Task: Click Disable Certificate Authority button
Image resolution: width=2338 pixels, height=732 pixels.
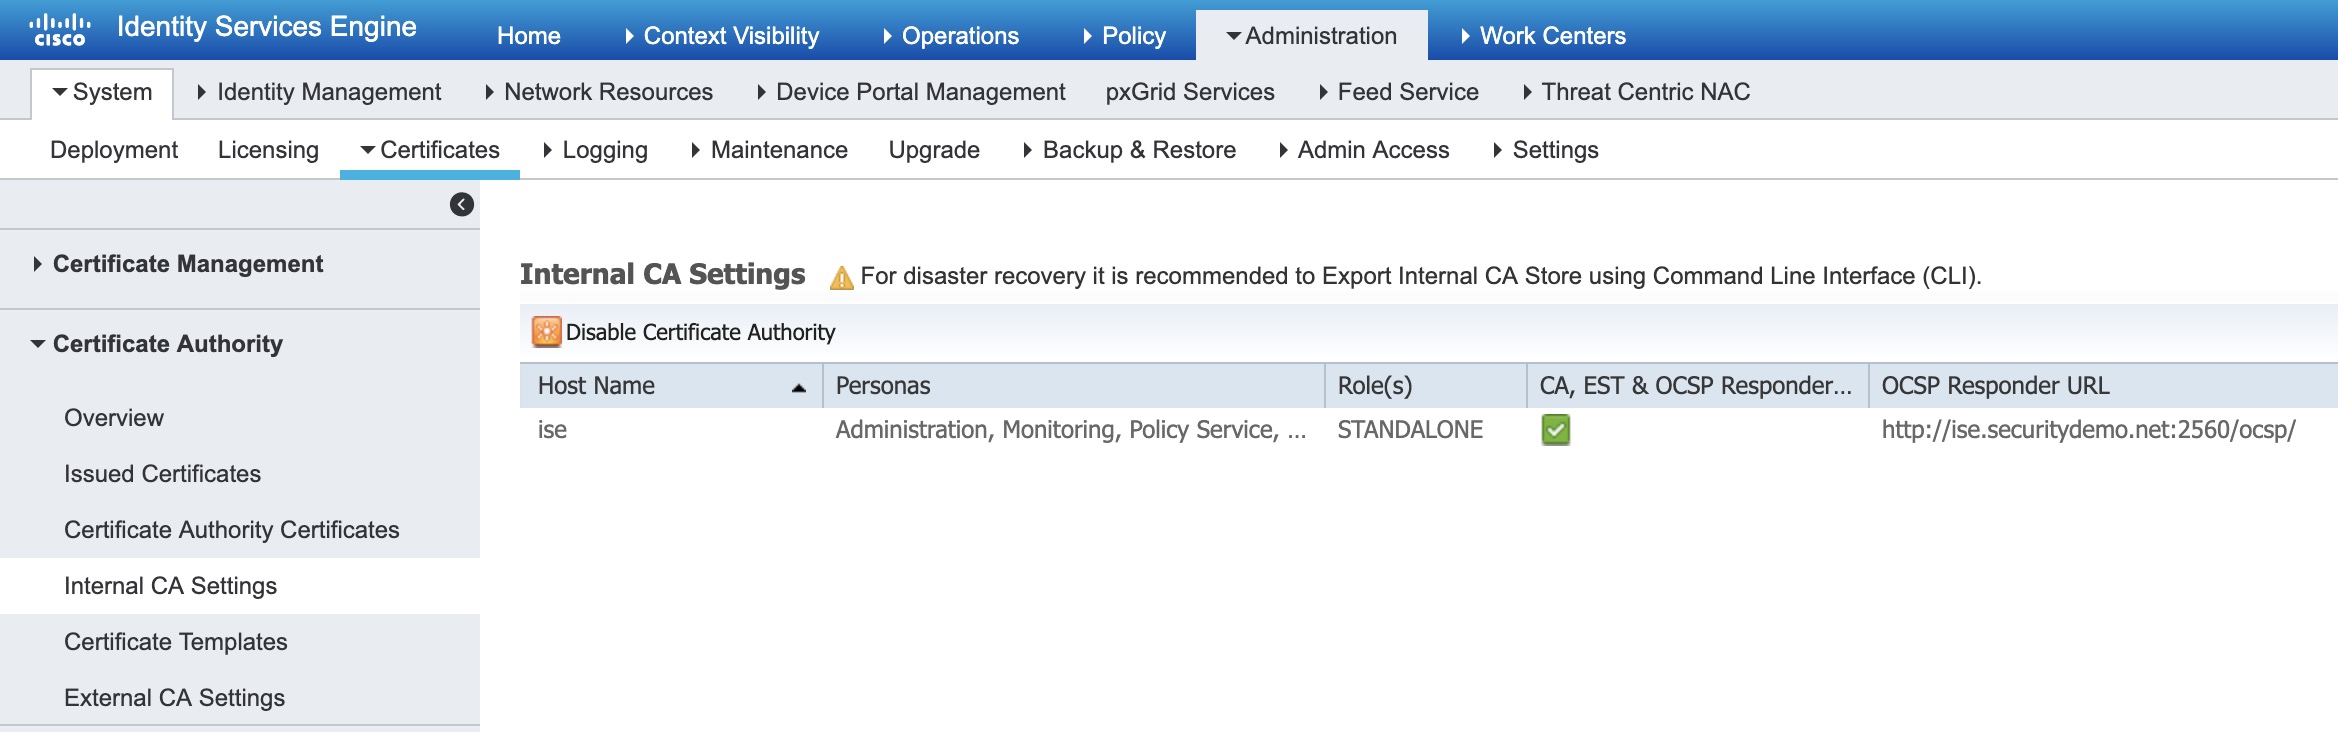Action: point(684,332)
